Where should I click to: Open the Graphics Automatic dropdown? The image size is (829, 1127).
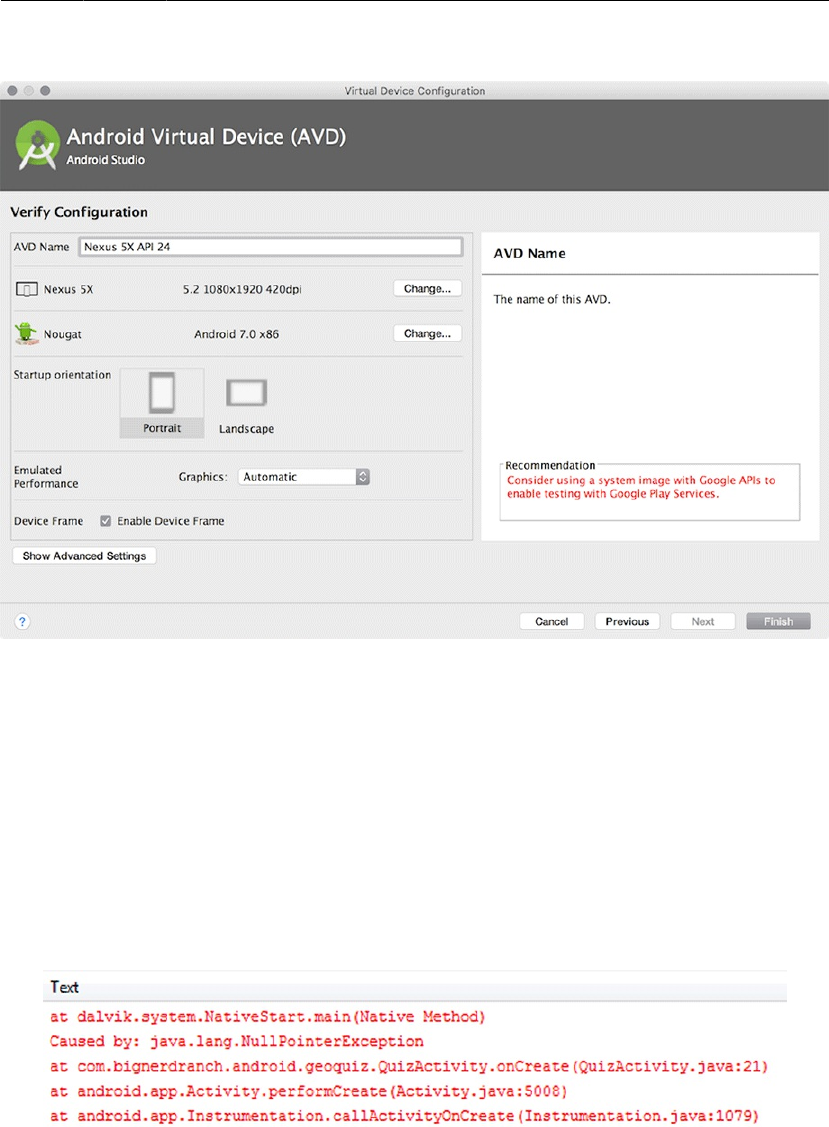pyautogui.click(x=303, y=477)
